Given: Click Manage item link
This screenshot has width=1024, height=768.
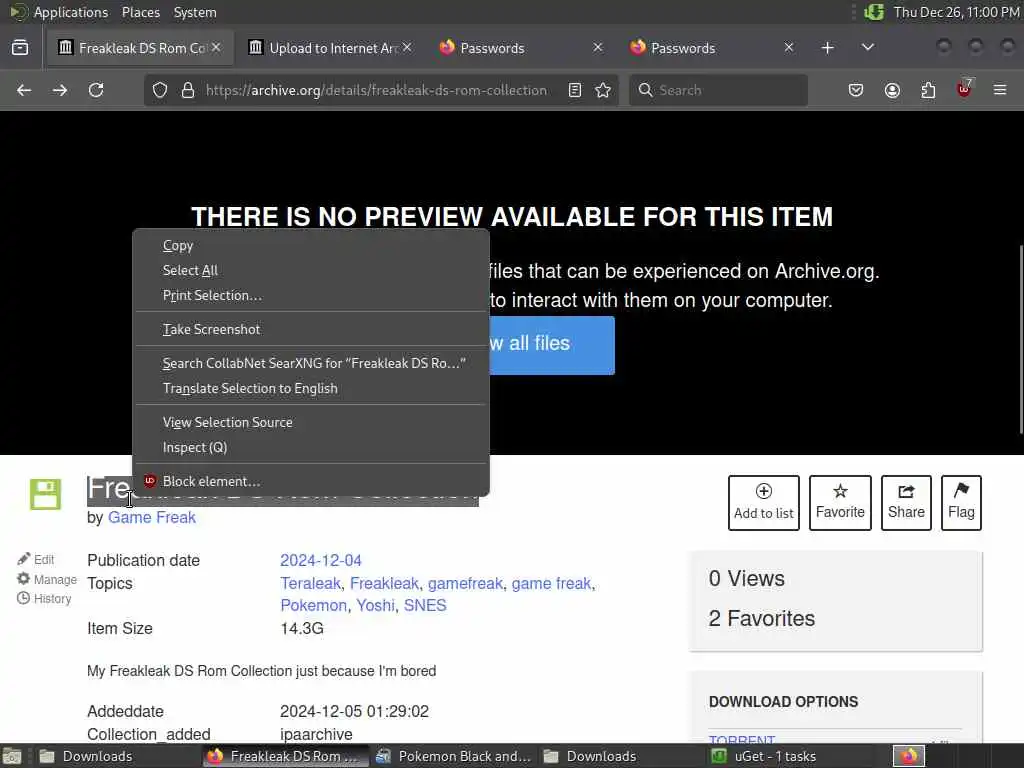Looking at the screenshot, I should tap(47, 579).
